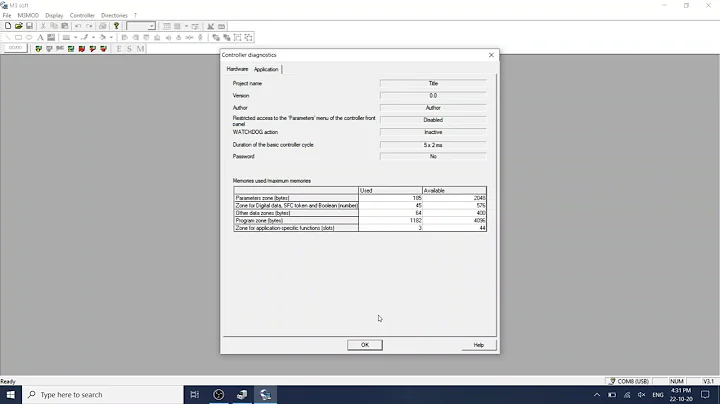Select the Line drawing tool
Image resolution: width=720 pixels, height=404 pixels.
(8, 38)
